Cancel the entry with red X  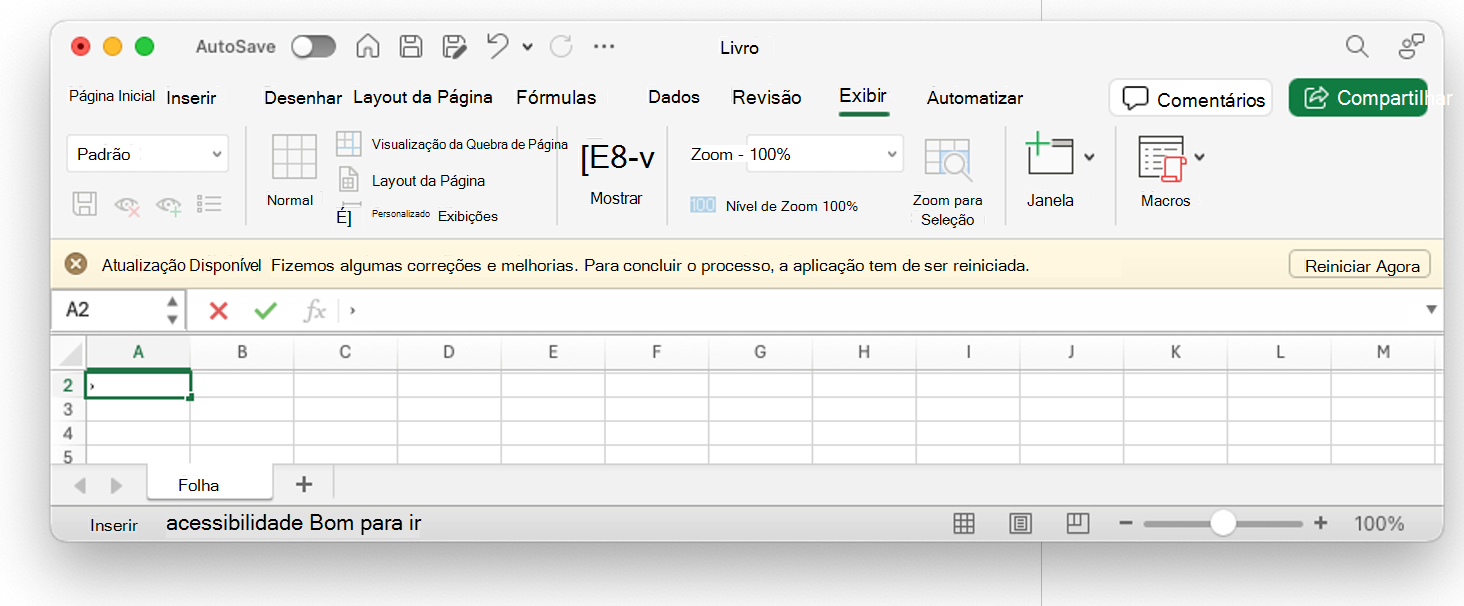coord(218,311)
